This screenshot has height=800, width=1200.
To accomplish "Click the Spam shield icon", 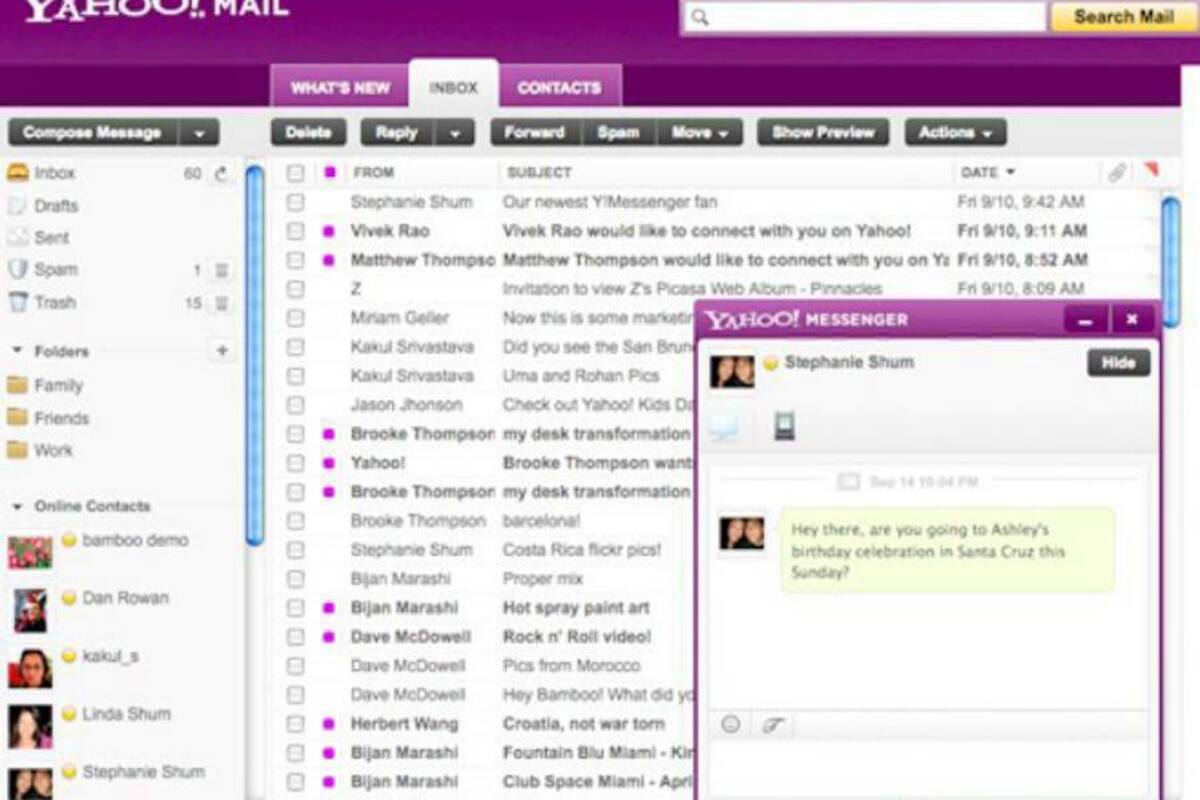I will point(17,269).
